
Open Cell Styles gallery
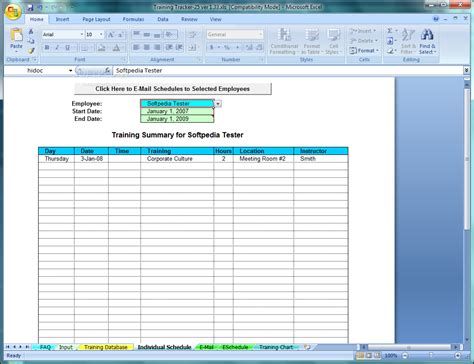[333, 41]
